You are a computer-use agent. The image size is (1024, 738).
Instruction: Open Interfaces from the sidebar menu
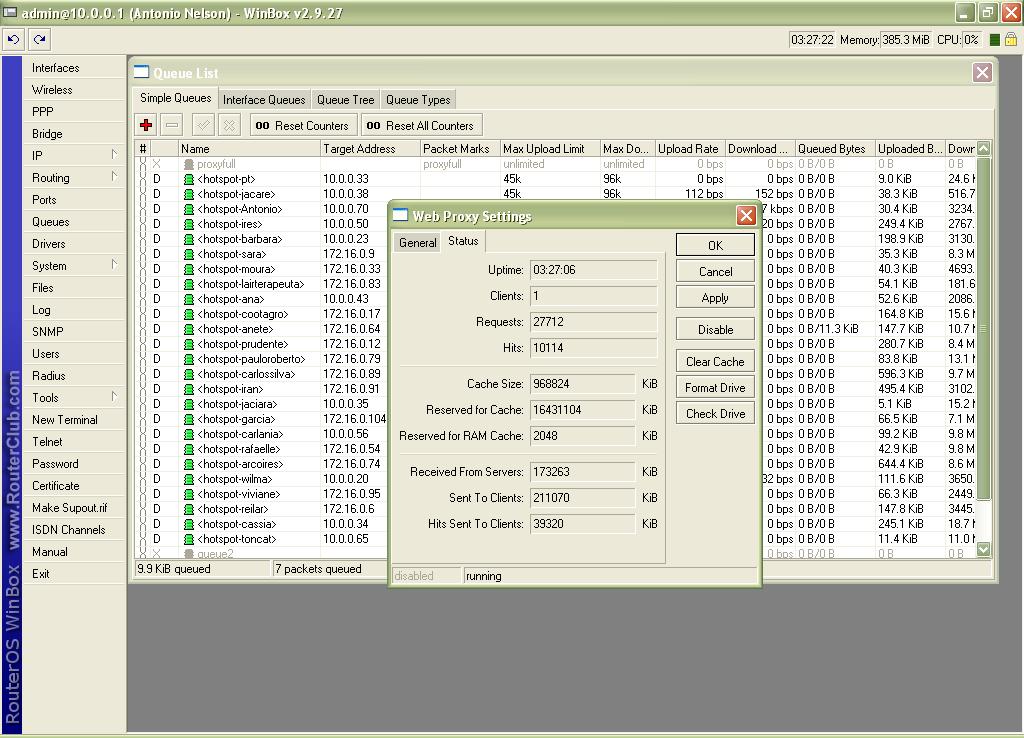[55, 68]
